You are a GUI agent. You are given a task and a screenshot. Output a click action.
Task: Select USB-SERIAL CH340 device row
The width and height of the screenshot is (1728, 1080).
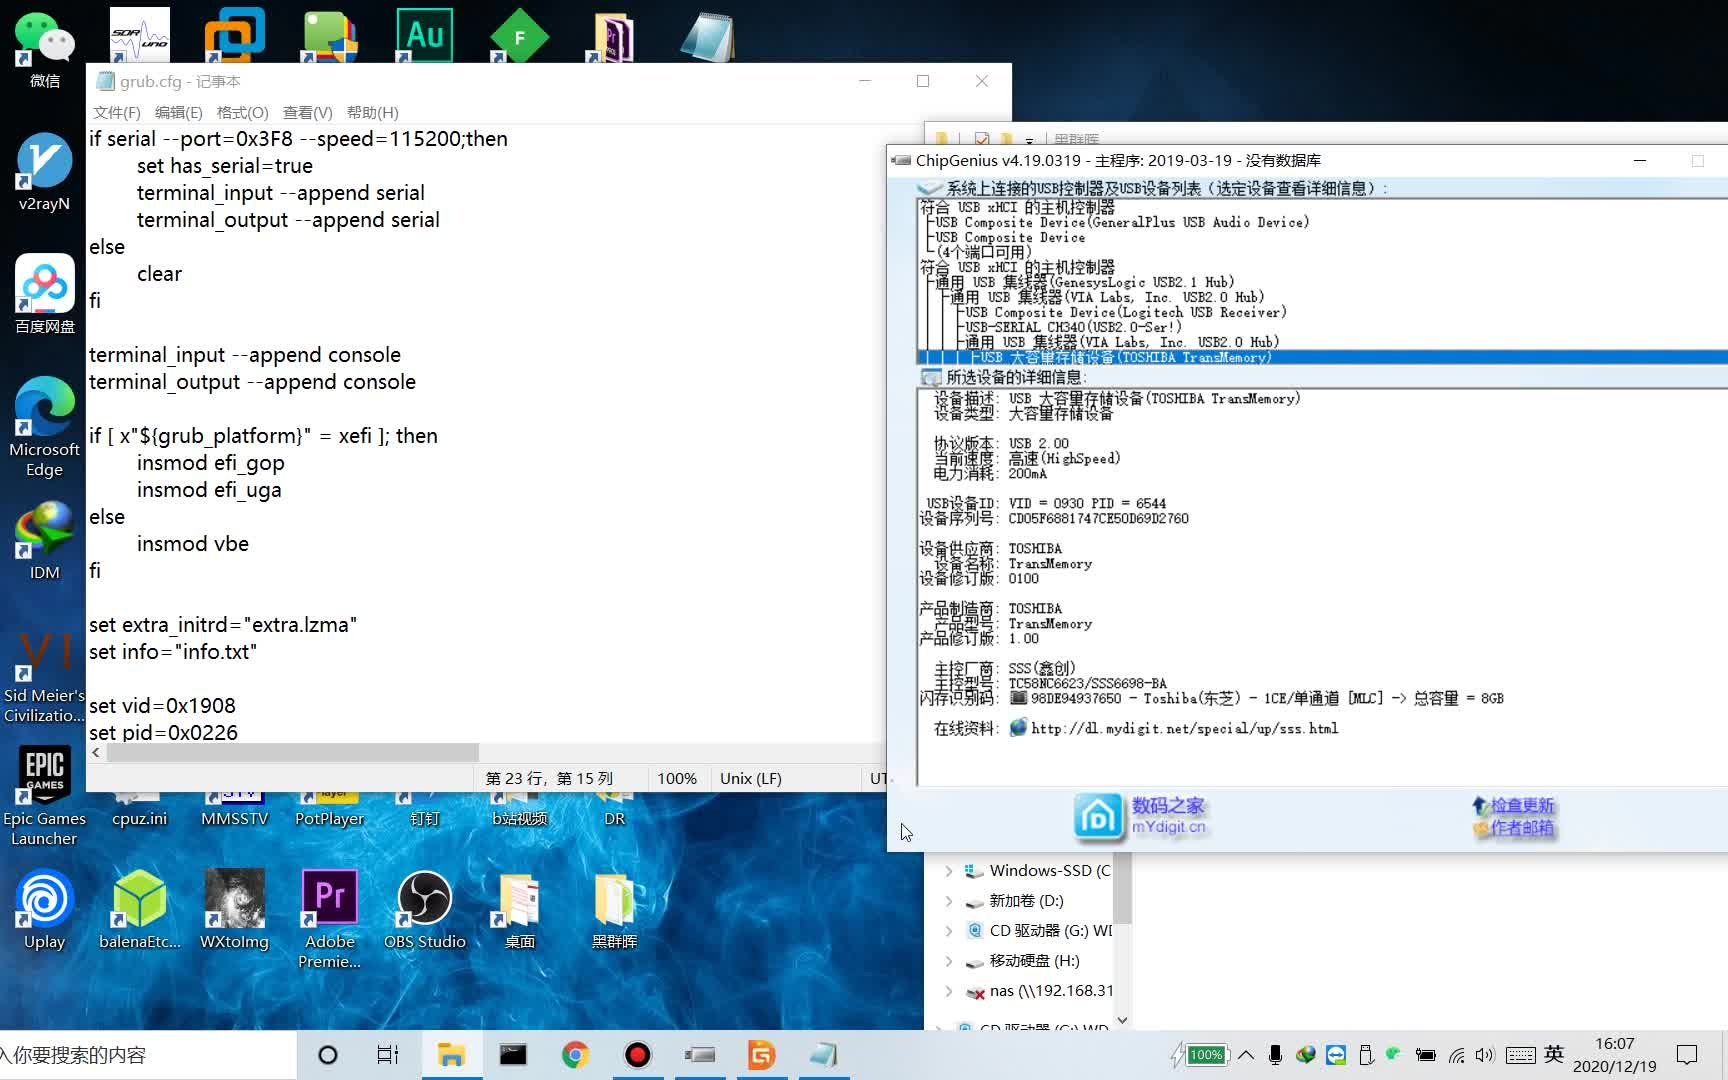tap(1073, 327)
